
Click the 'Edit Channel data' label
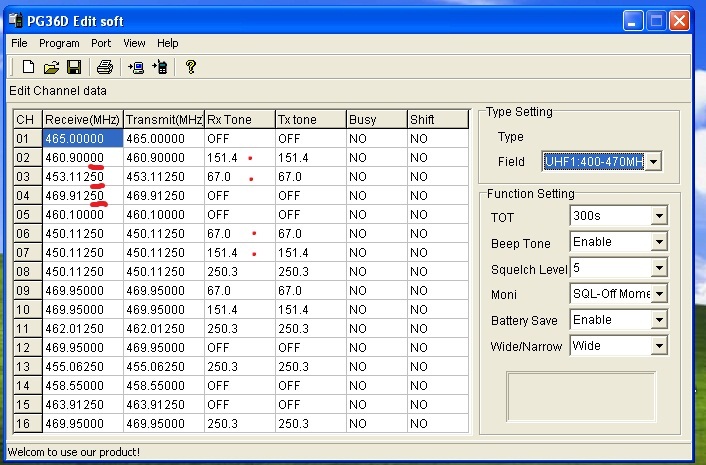coord(58,91)
